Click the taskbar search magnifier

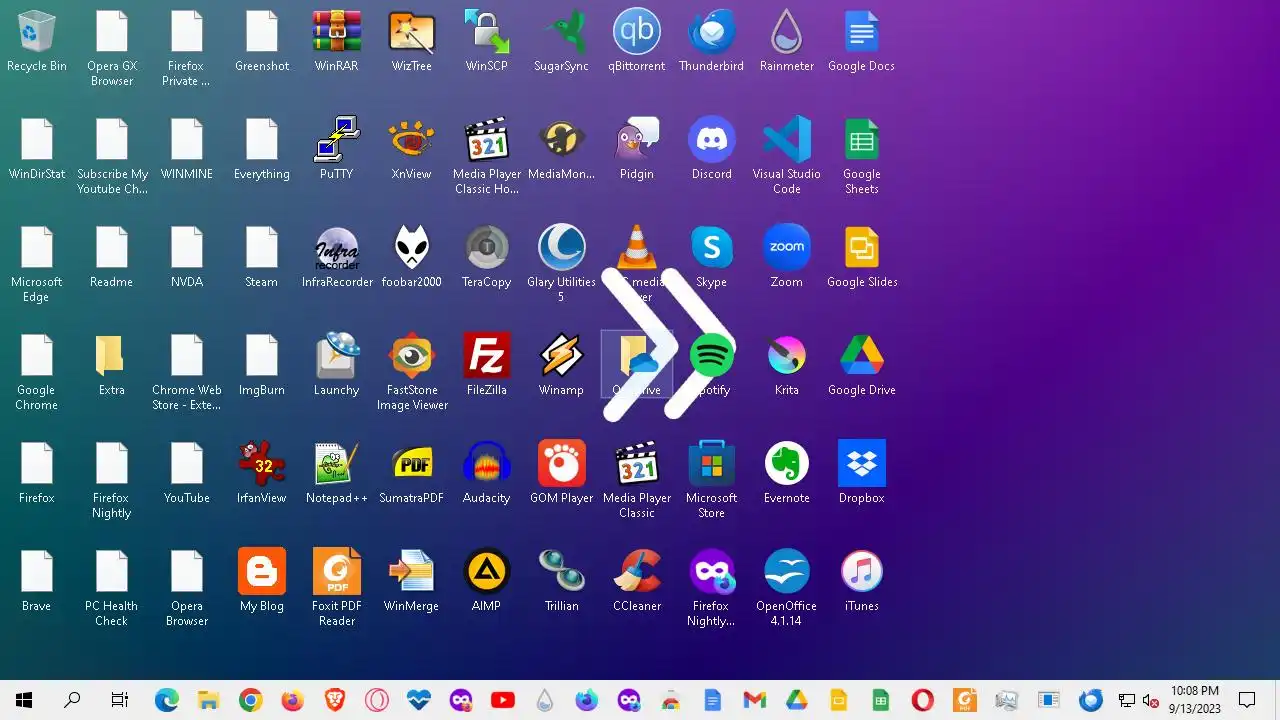[72, 700]
